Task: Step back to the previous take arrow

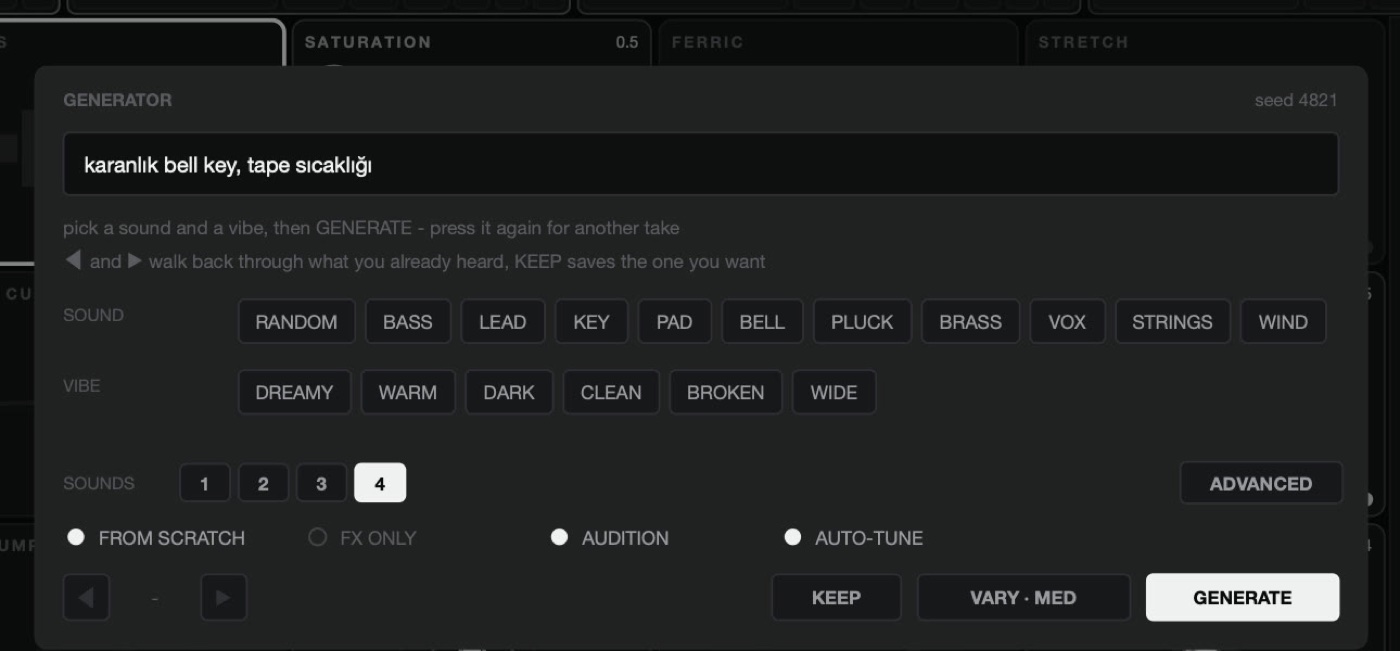Action: [86, 597]
